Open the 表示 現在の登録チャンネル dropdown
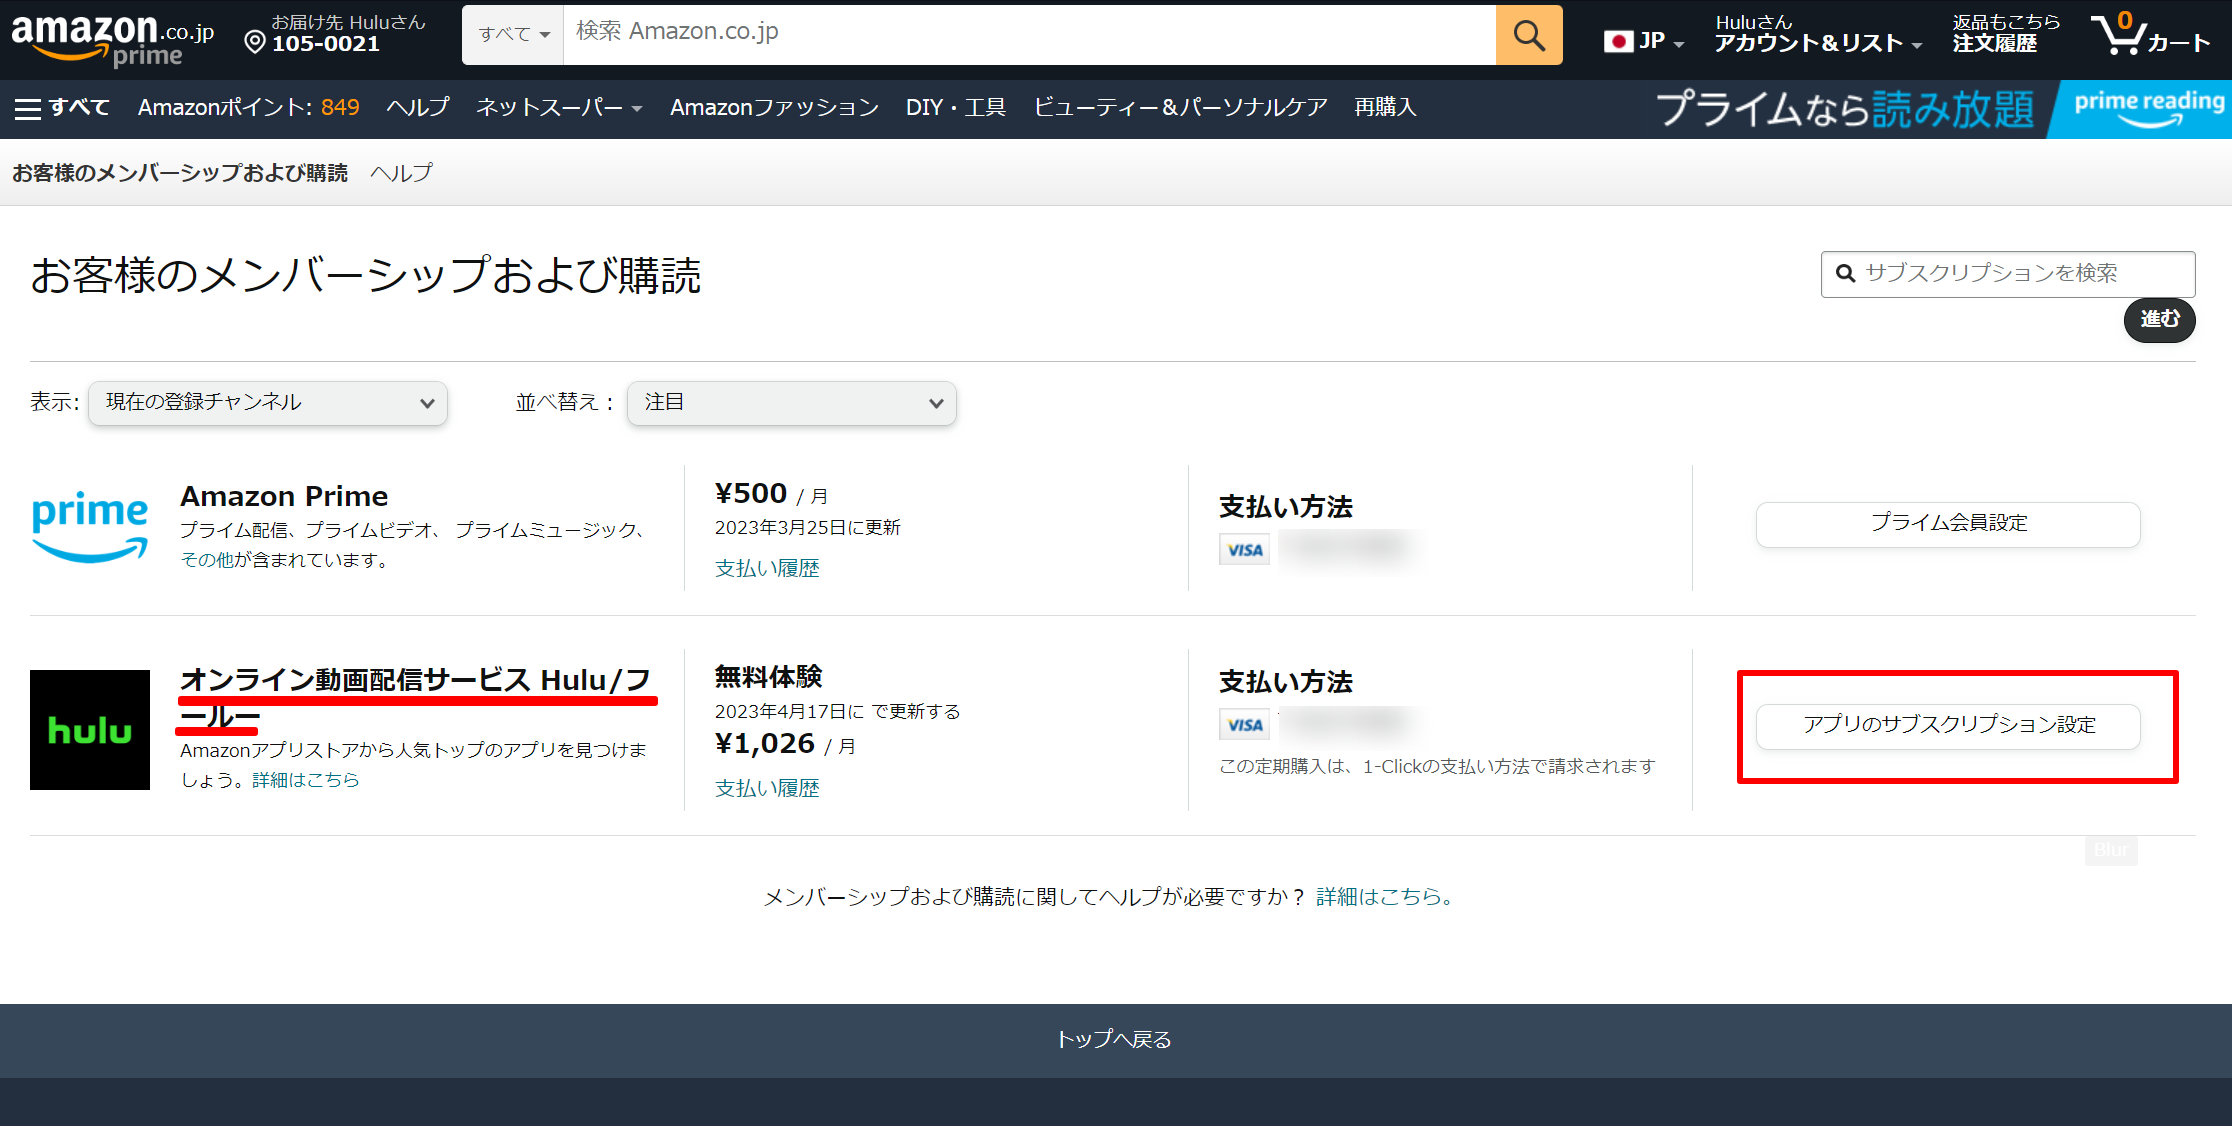The image size is (2232, 1126). (x=268, y=403)
